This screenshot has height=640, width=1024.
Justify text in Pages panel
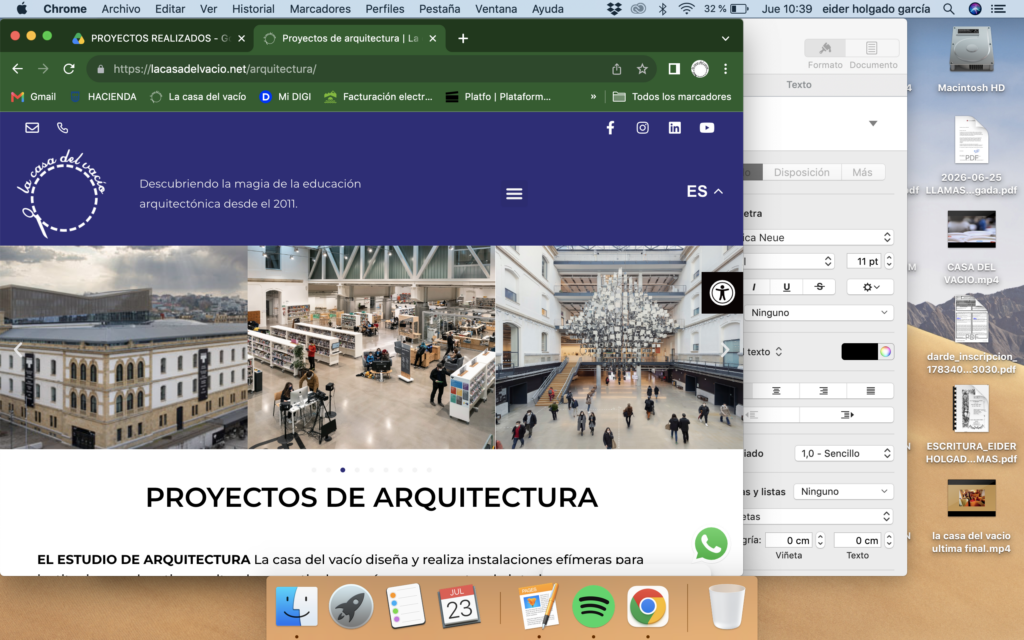tap(870, 391)
